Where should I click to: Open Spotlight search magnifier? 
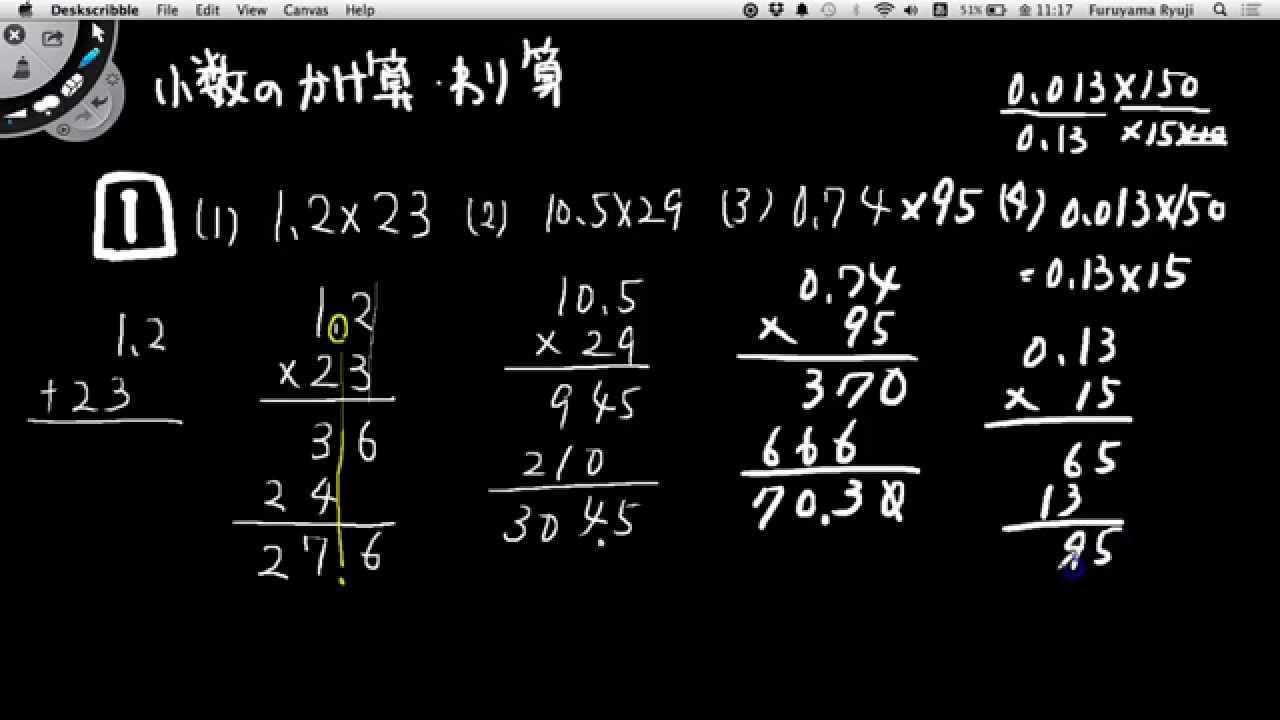[x=1220, y=10]
